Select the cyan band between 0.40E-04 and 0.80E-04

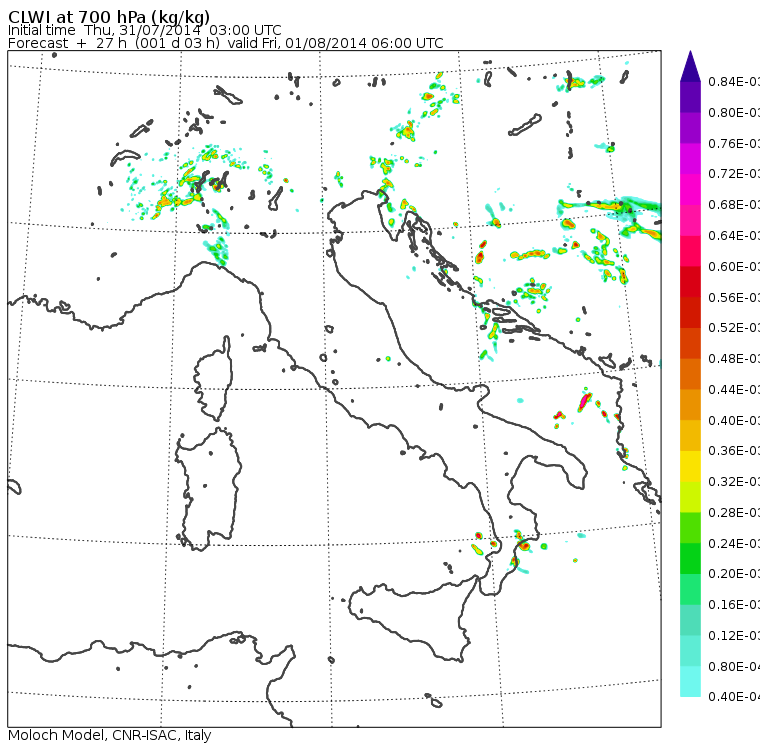pyautogui.click(x=690, y=681)
